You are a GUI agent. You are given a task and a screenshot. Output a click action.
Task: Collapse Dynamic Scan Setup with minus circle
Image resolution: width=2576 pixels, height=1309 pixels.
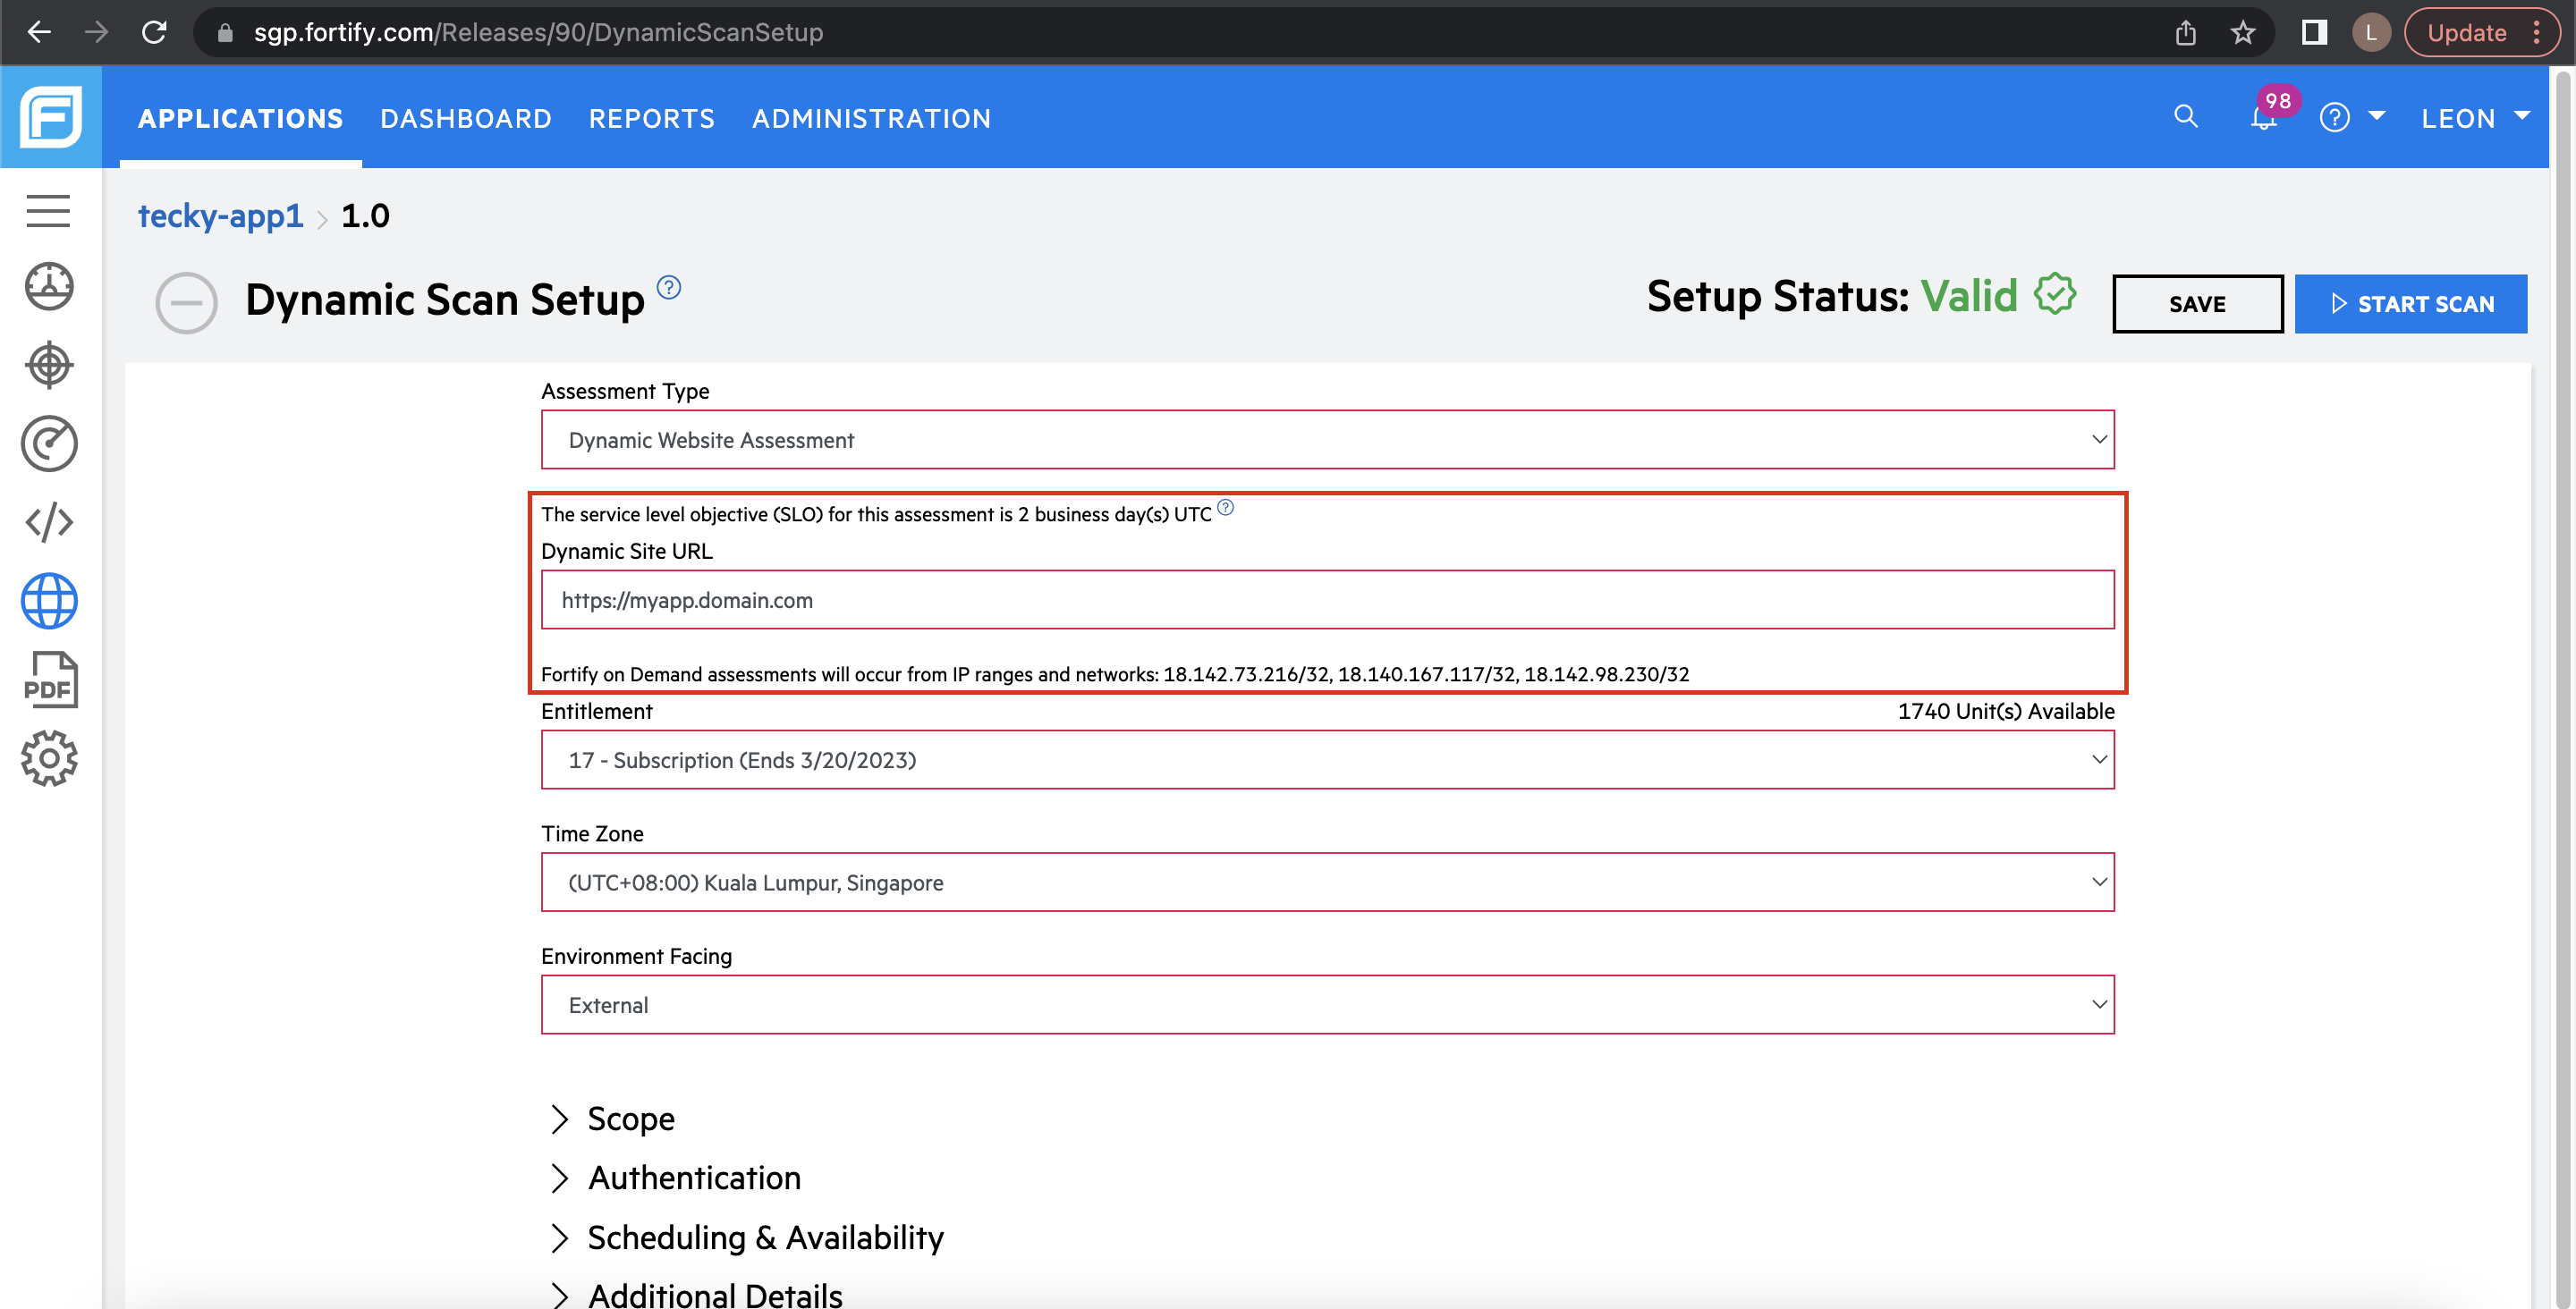pos(186,303)
